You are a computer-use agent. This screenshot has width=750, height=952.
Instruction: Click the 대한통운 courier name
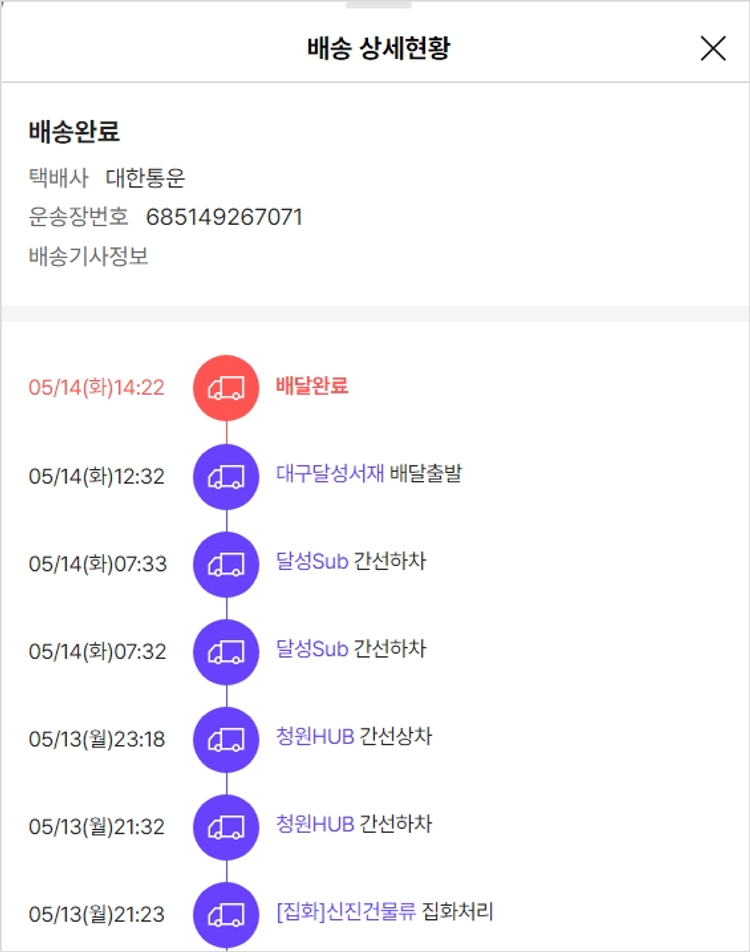tap(145, 178)
